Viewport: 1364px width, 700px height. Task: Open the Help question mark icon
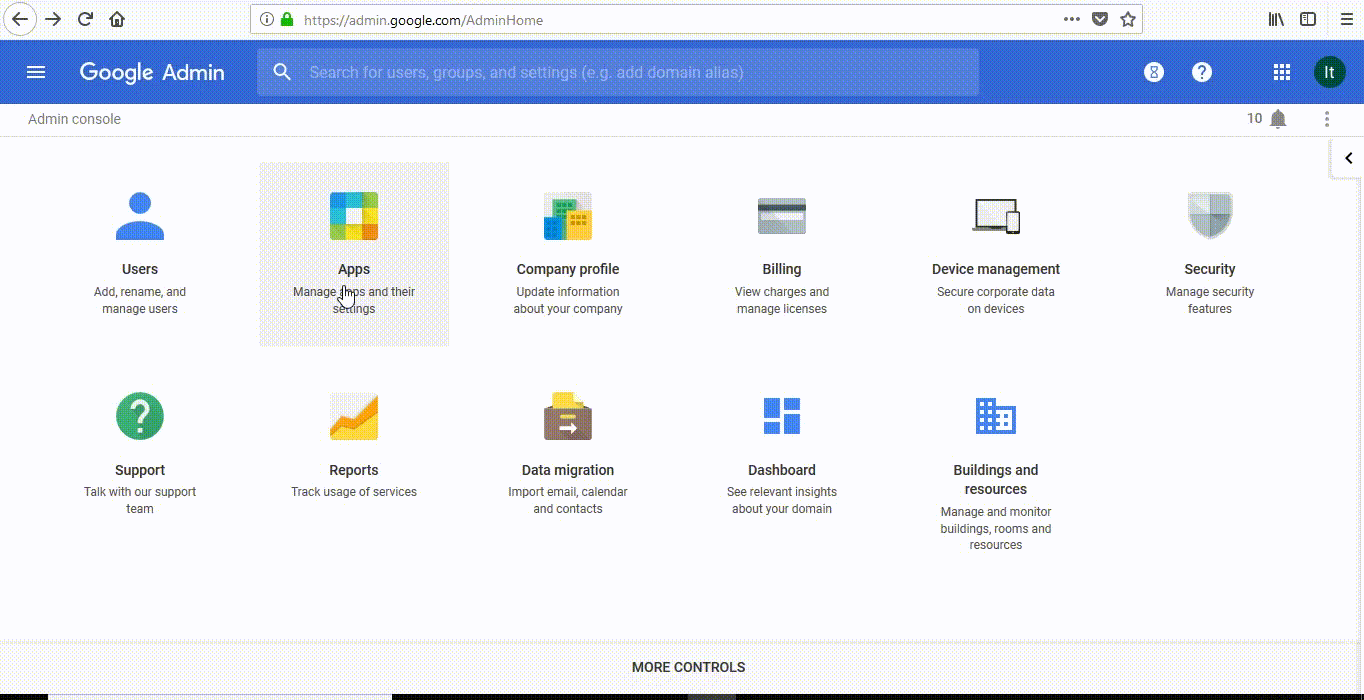[x=1202, y=72]
